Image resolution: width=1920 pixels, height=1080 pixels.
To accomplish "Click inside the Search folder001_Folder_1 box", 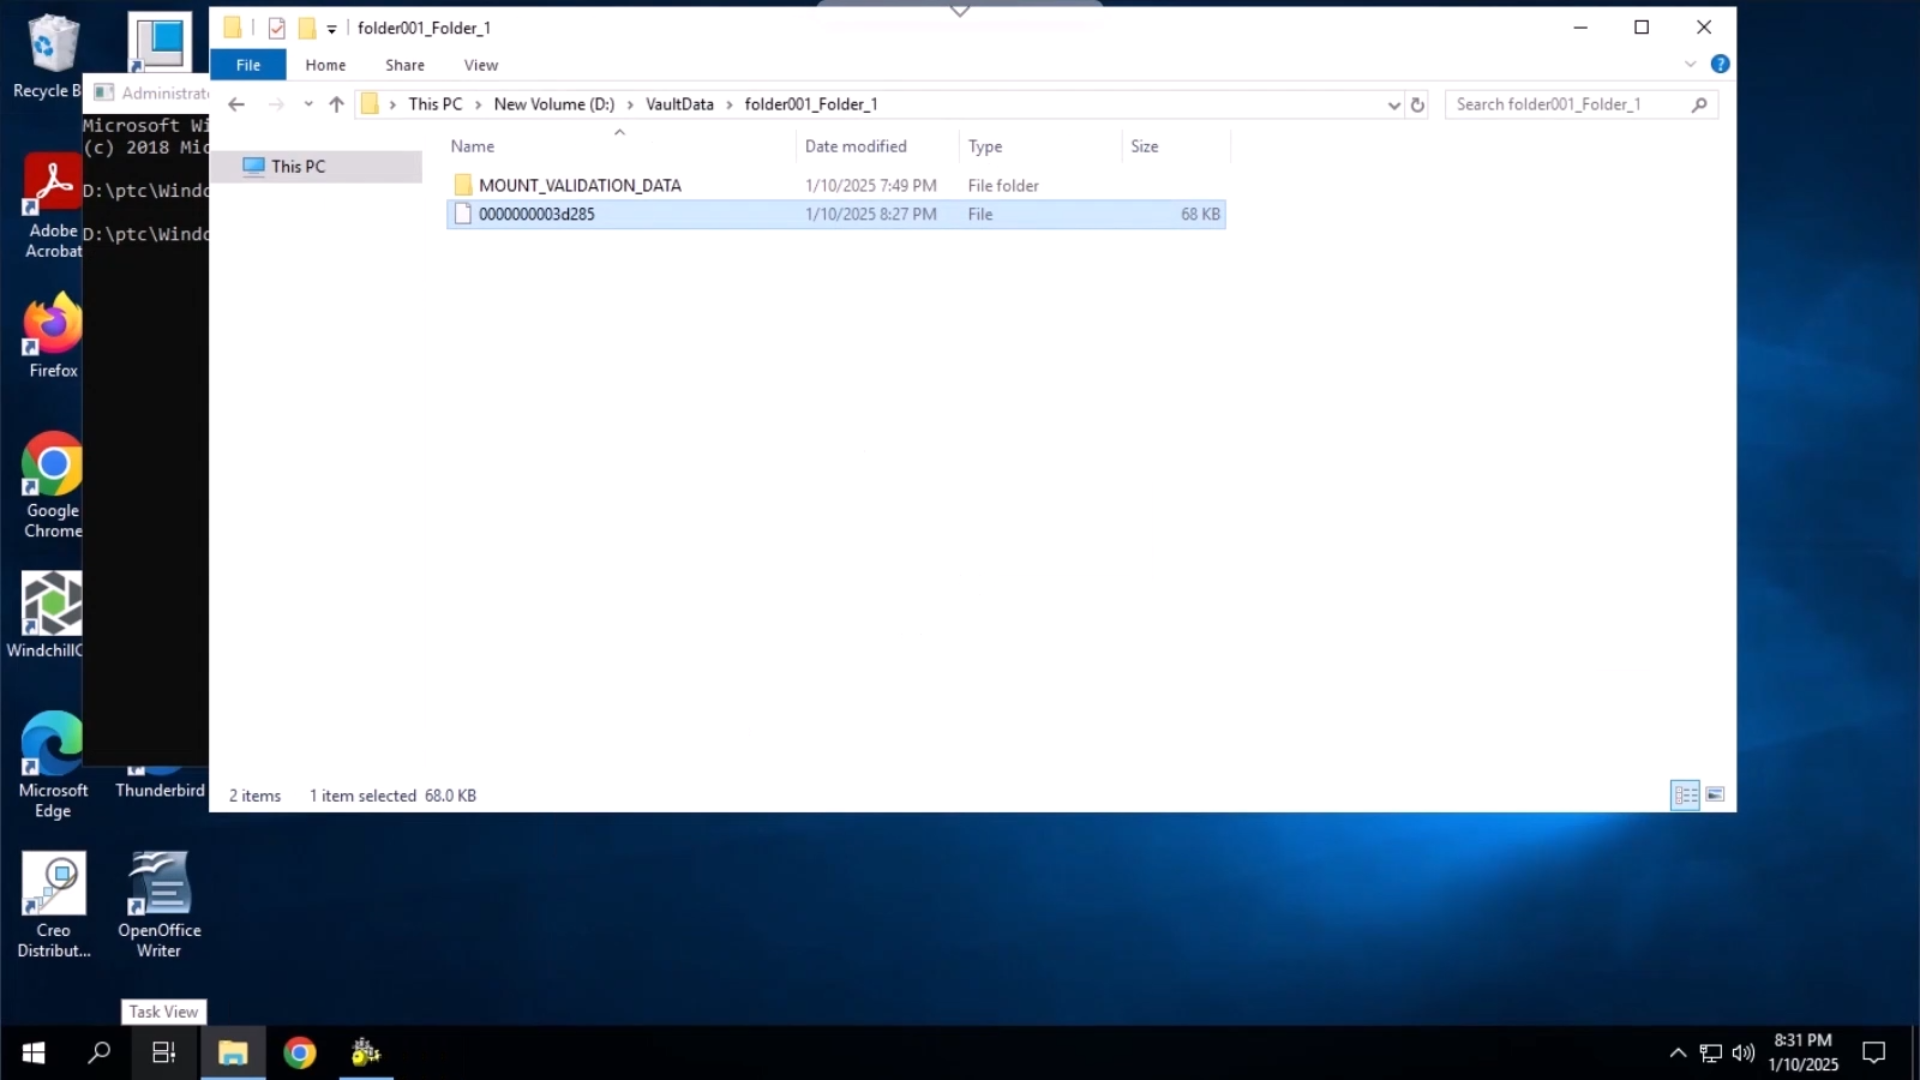I will tap(1560, 104).
